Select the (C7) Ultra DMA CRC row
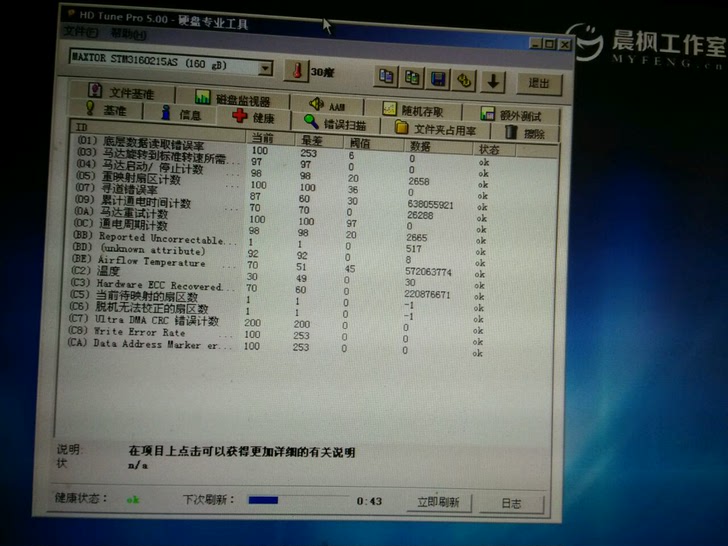The height and width of the screenshot is (546, 728). 275,323
